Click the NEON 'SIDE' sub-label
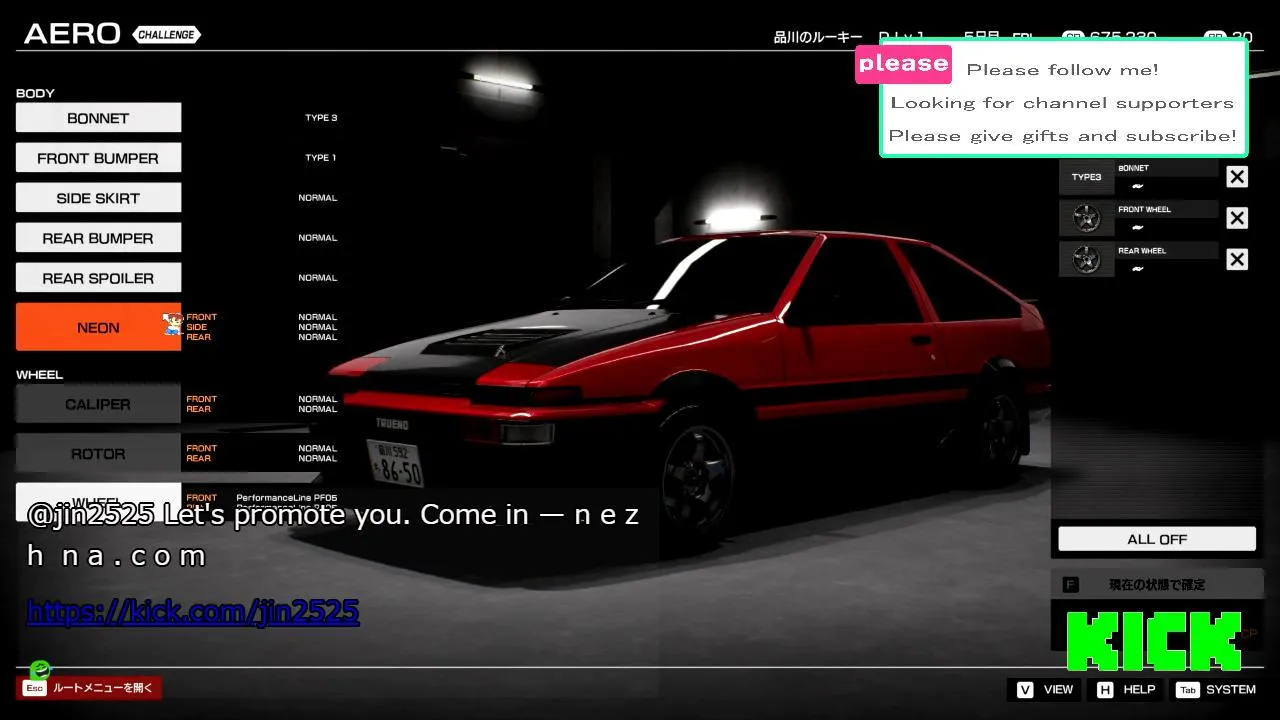Image resolution: width=1280 pixels, height=720 pixels. (197, 327)
